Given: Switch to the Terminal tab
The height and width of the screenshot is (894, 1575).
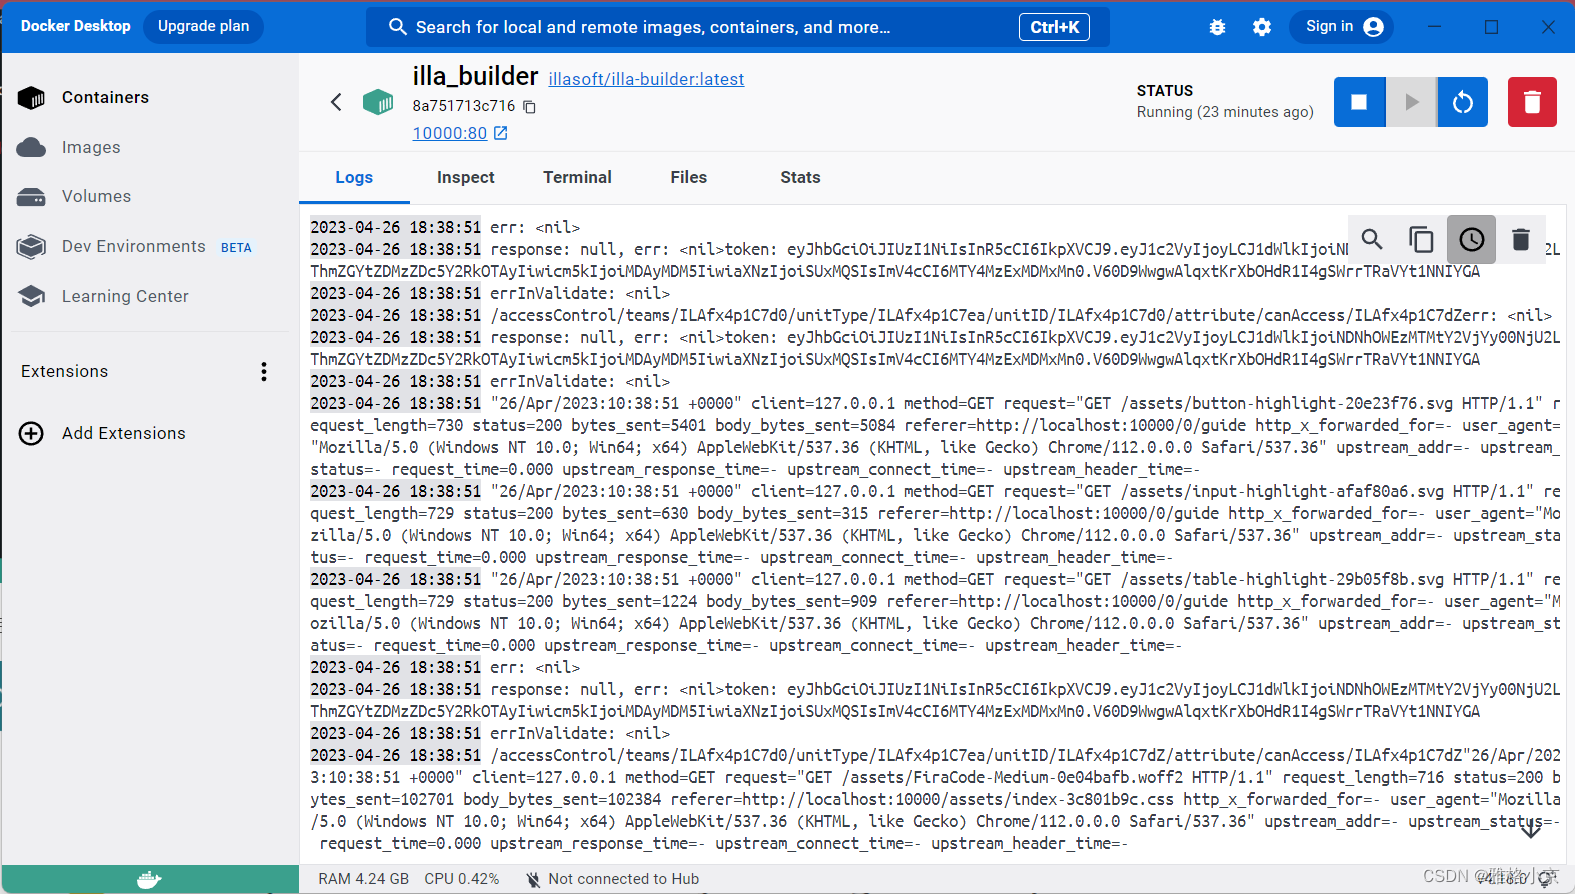Looking at the screenshot, I should pos(577,177).
